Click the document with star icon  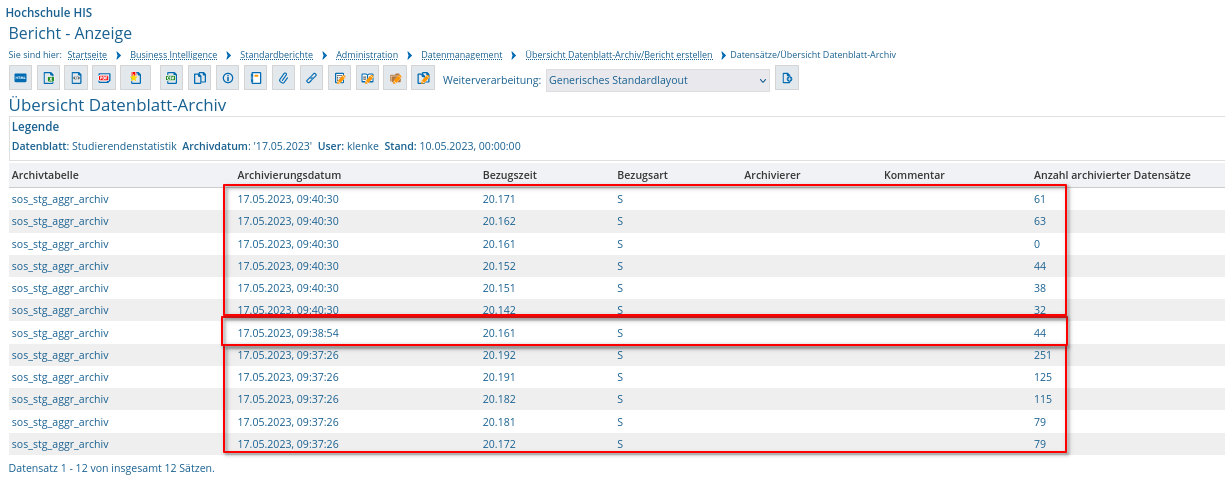(137, 79)
